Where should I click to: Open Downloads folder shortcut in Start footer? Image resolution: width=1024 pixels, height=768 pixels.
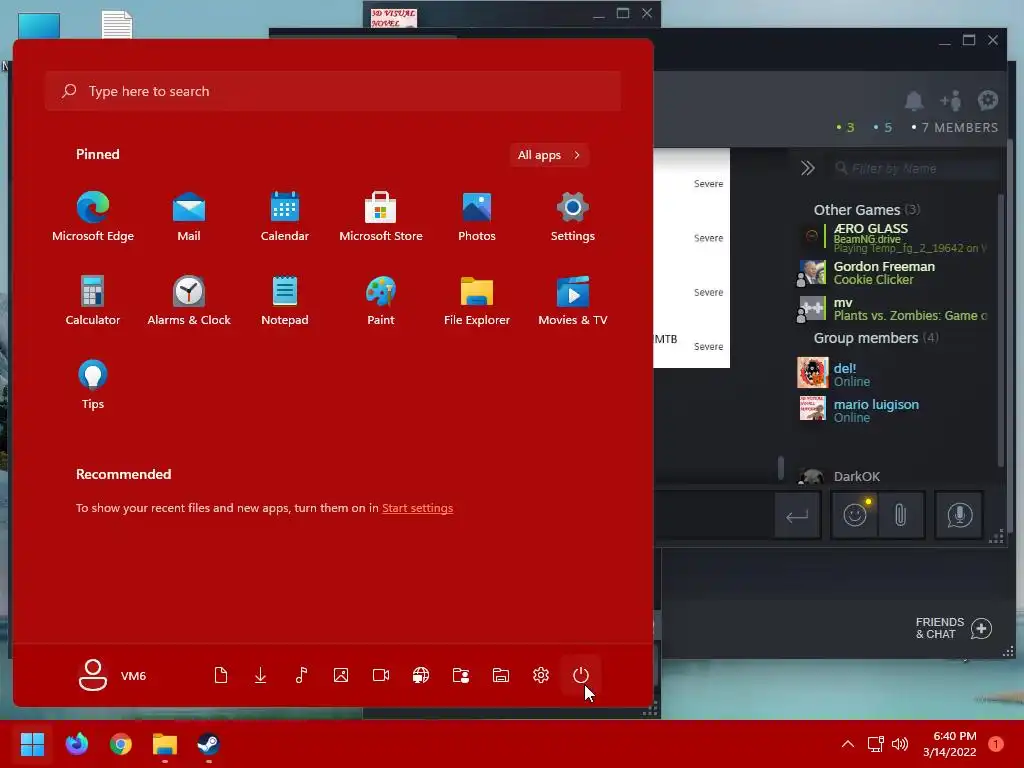pyautogui.click(x=261, y=675)
